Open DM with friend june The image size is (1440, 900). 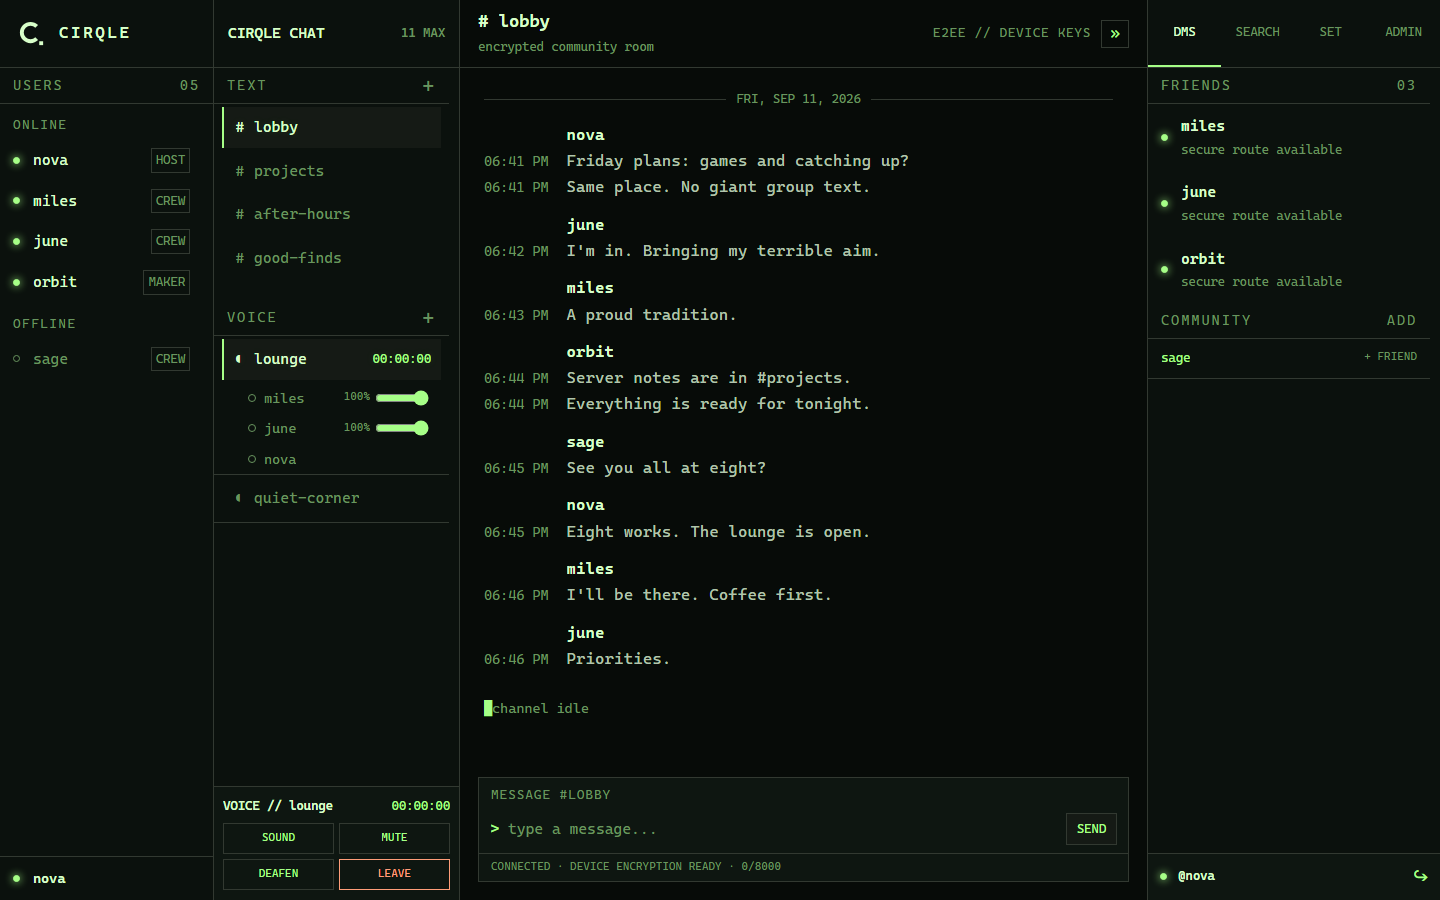(1289, 203)
